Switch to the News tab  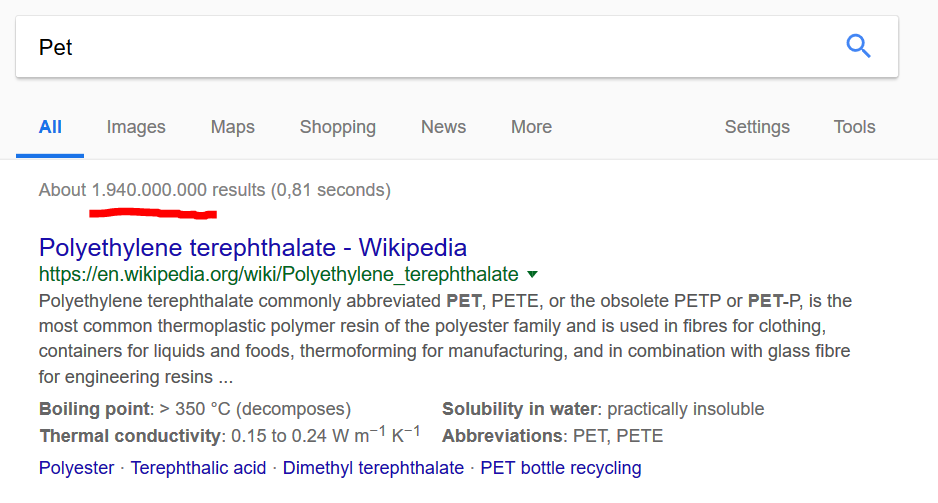[x=443, y=127]
